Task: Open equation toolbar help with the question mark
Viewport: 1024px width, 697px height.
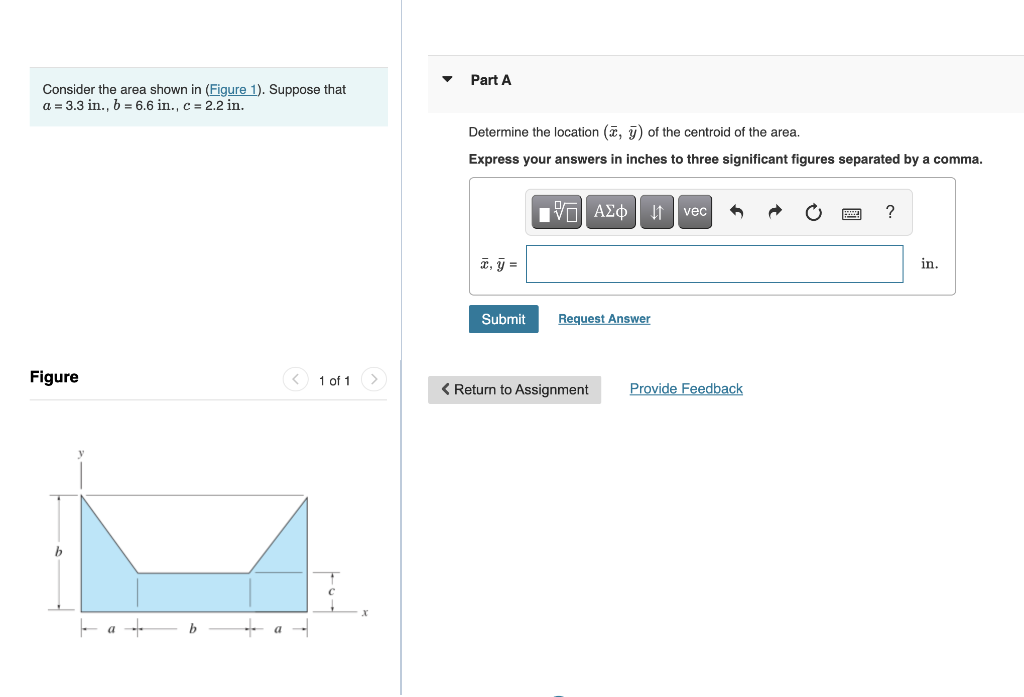Action: [889, 211]
